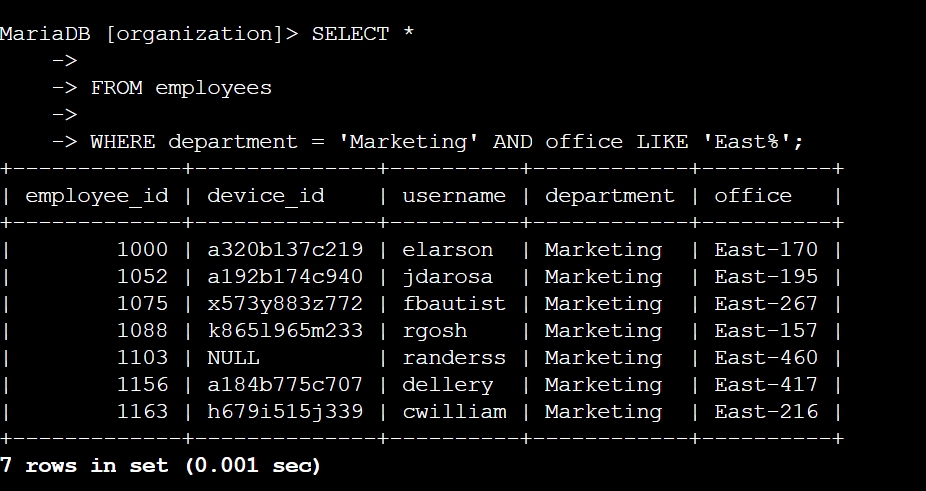
Task: Click device id a320b137c219
Action: 285,250
